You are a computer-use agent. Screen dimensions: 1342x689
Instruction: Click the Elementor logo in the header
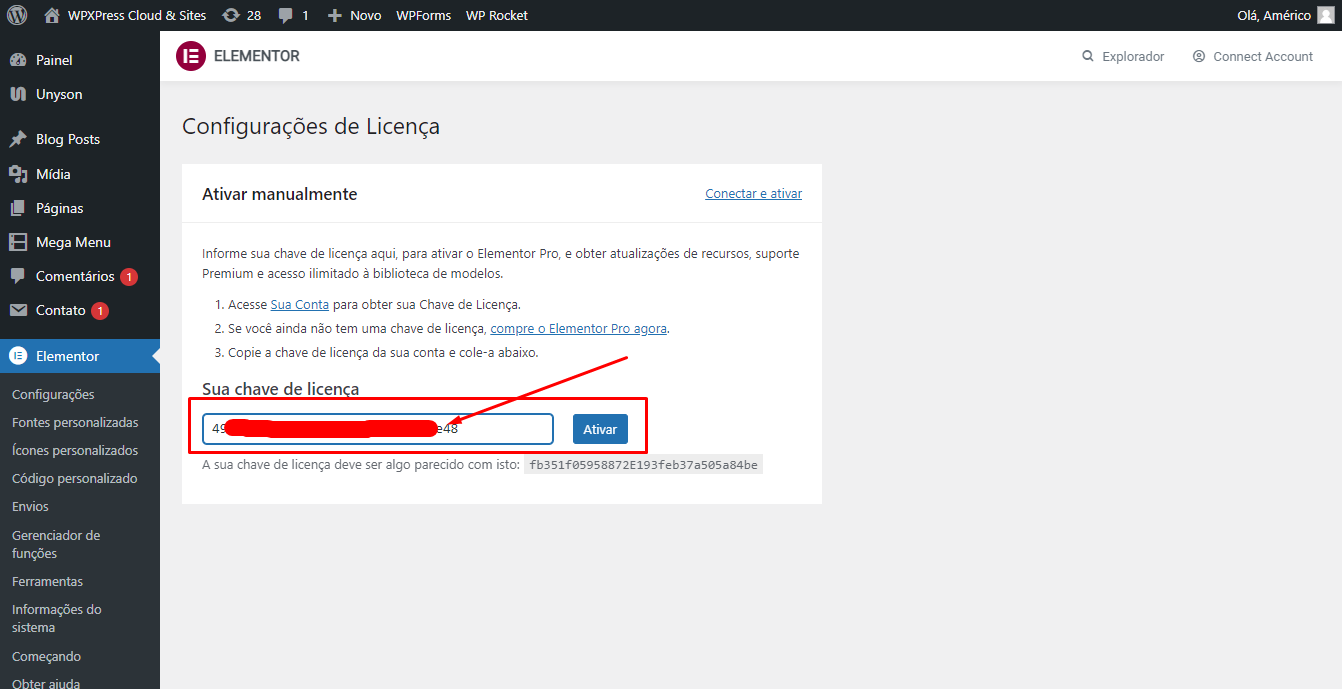[x=190, y=56]
